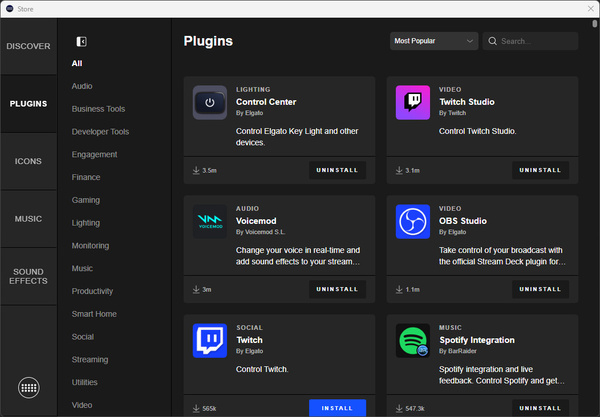Select Video in category list
Image resolution: width=600 pixels, height=417 pixels.
pos(82,405)
